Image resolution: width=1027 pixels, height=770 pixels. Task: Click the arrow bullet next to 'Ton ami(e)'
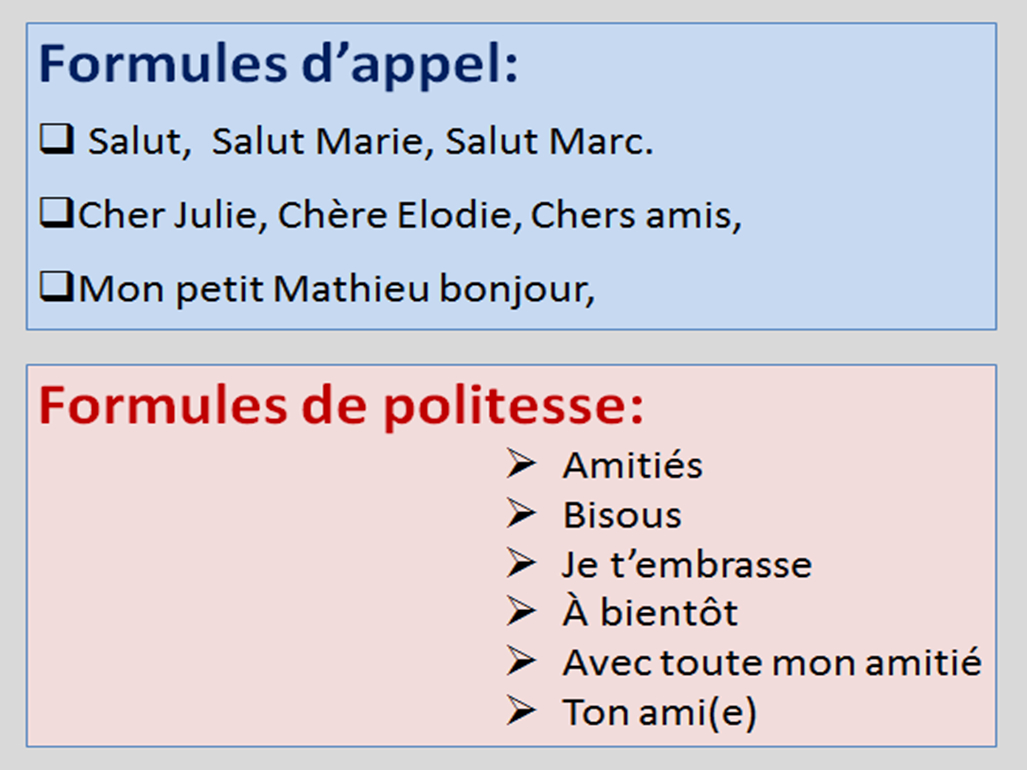coord(521,710)
